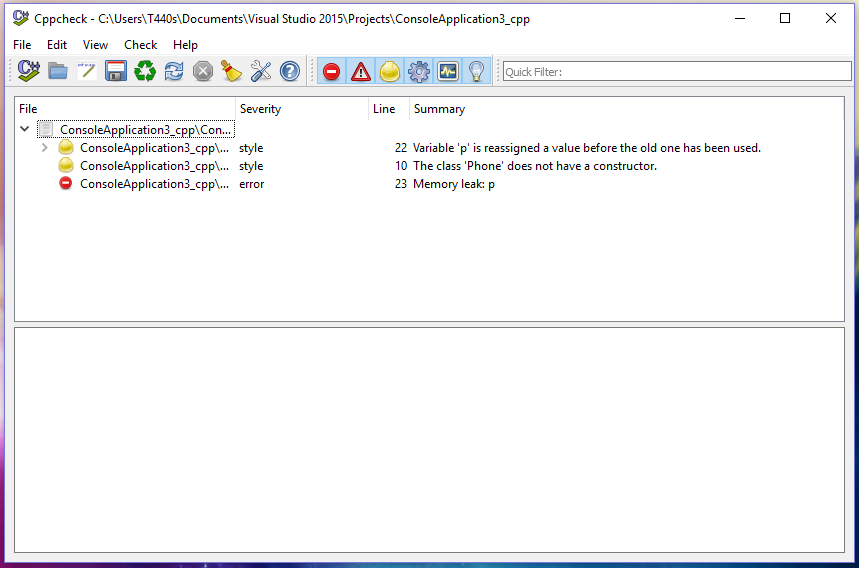Open Preferences with wrench and screwdriver icon

pyautogui.click(x=261, y=71)
